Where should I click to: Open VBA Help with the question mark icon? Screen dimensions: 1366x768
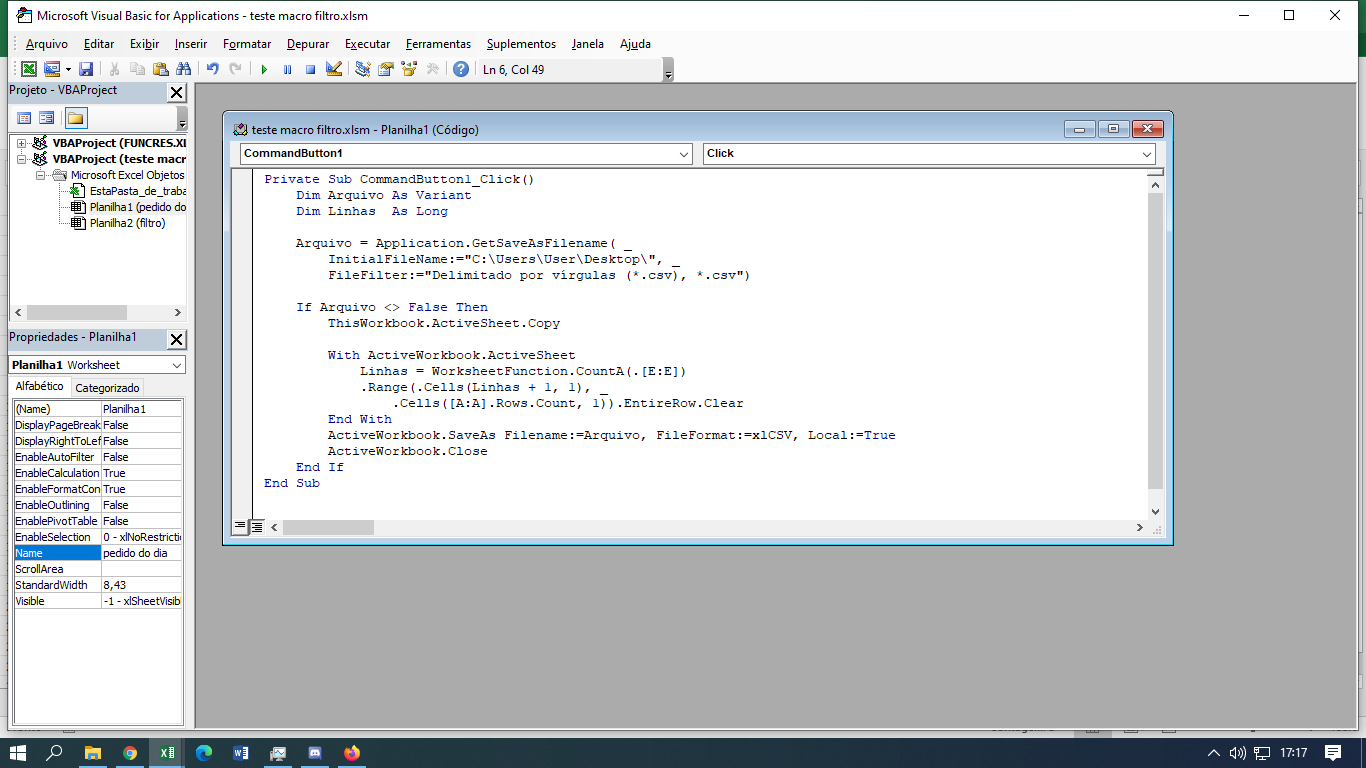[x=460, y=69]
